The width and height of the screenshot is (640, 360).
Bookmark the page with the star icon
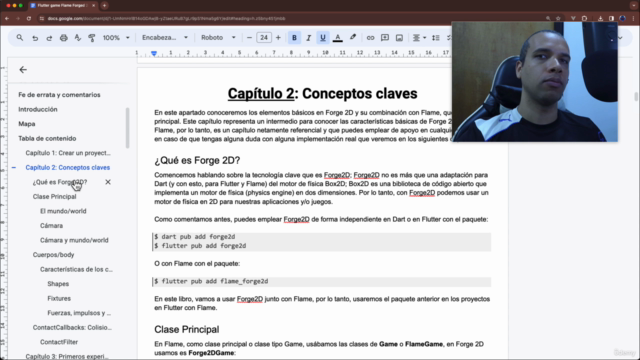pos(558,18)
